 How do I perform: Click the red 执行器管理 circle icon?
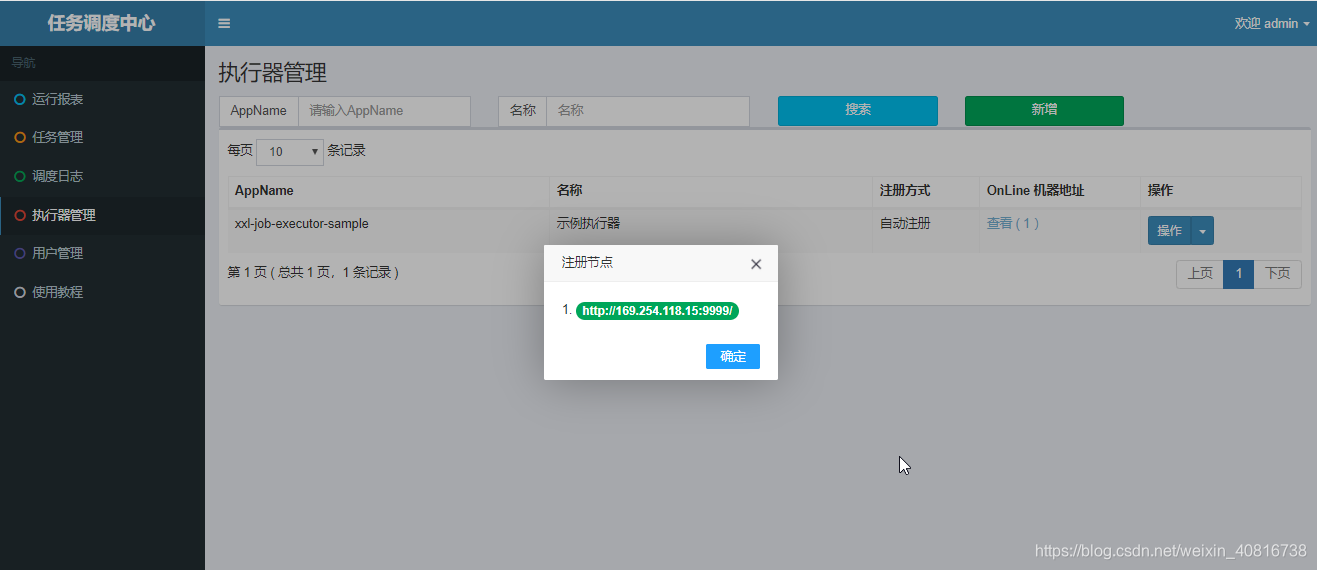point(20,215)
